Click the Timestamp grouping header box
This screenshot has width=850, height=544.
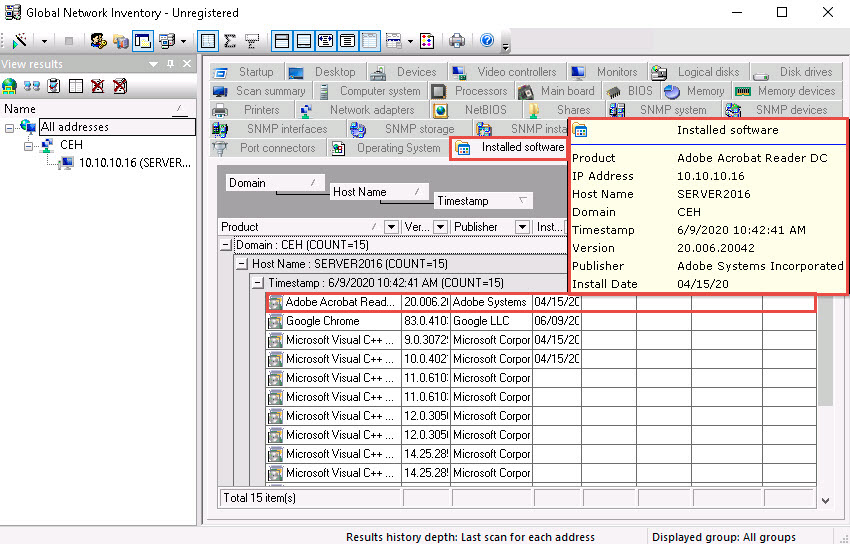tap(483, 201)
